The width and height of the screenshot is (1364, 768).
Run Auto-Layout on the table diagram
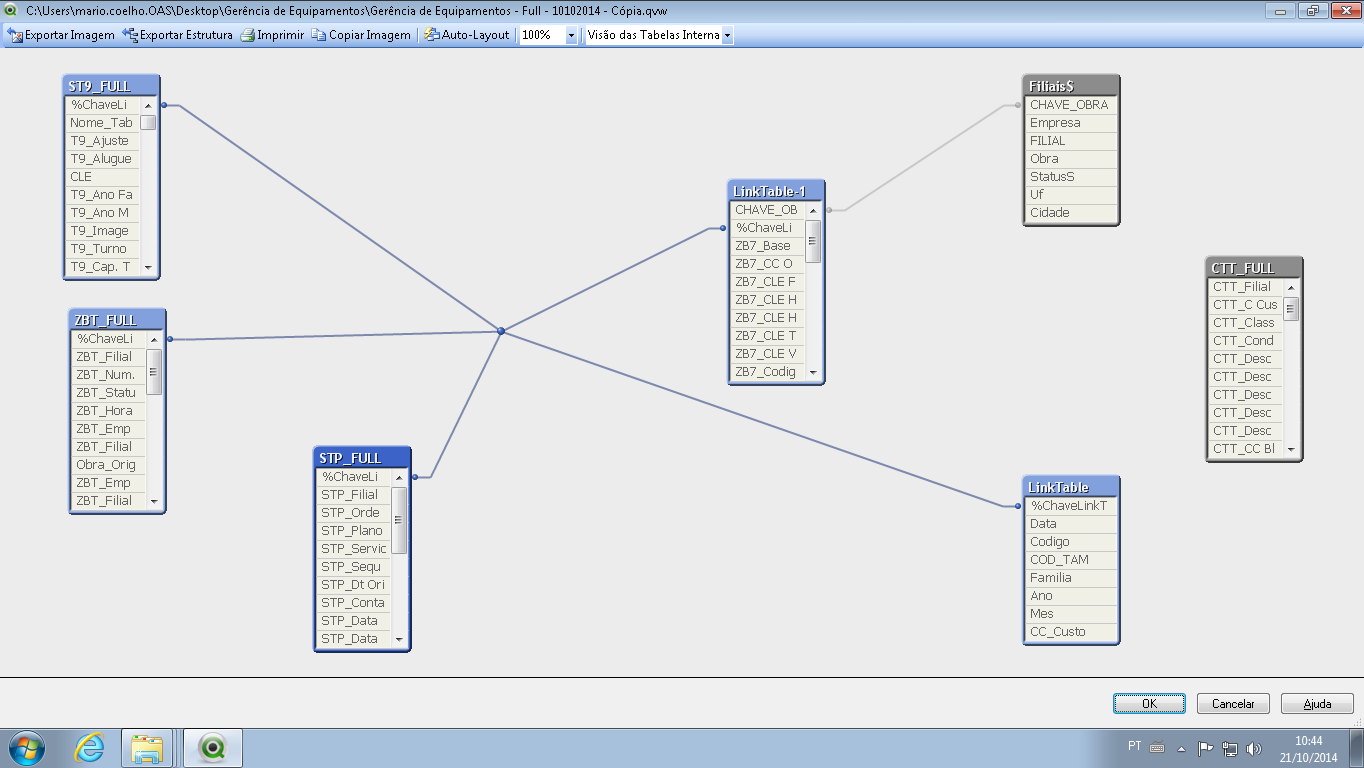[x=467, y=35]
